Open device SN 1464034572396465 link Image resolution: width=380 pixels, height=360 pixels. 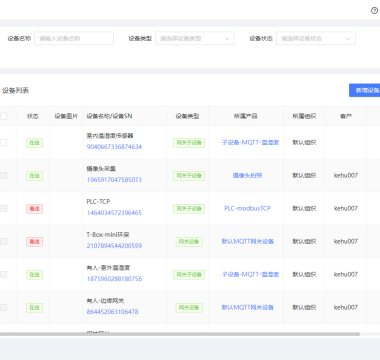[x=114, y=213]
